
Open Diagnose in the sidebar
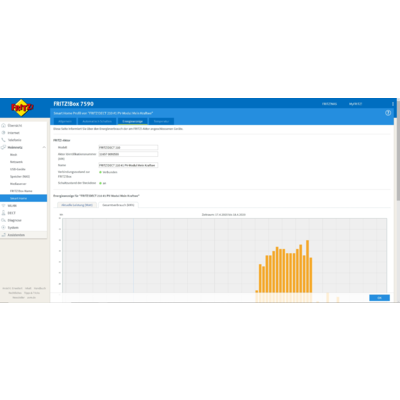(x=15, y=220)
